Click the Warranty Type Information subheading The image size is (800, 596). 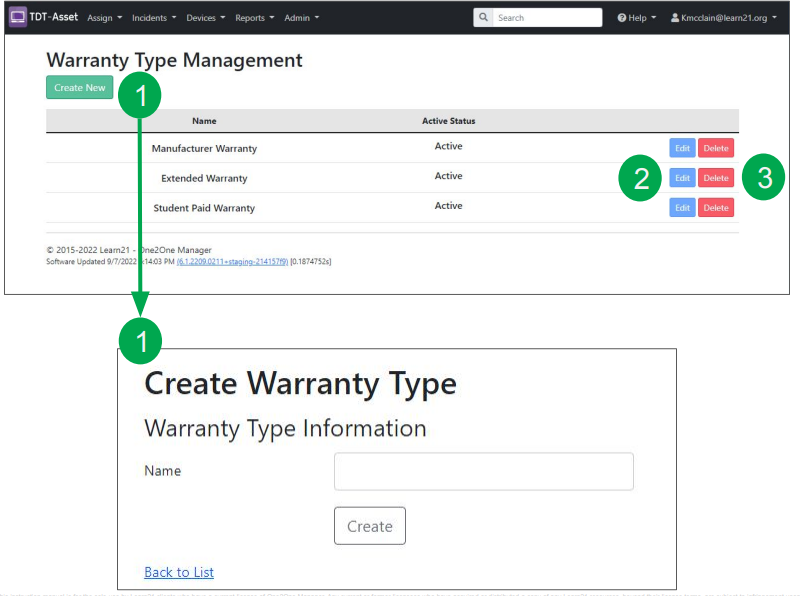point(285,428)
